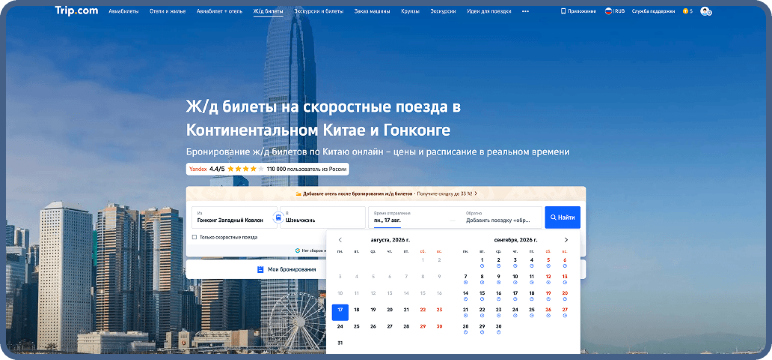772x360 pixels.
Task: Click the Russian flag currency icon
Action: [609, 11]
